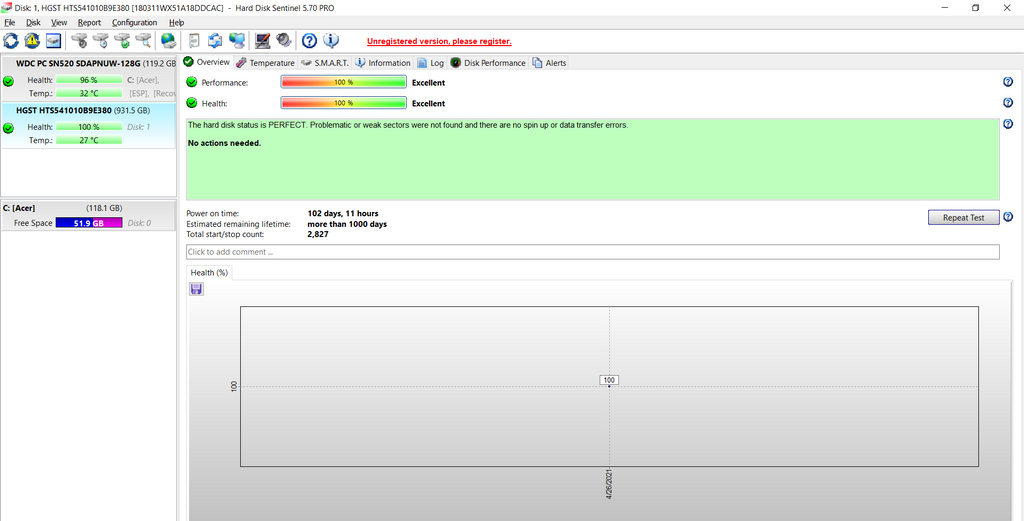Select the WDC PC SN520 disk entry

click(x=89, y=78)
